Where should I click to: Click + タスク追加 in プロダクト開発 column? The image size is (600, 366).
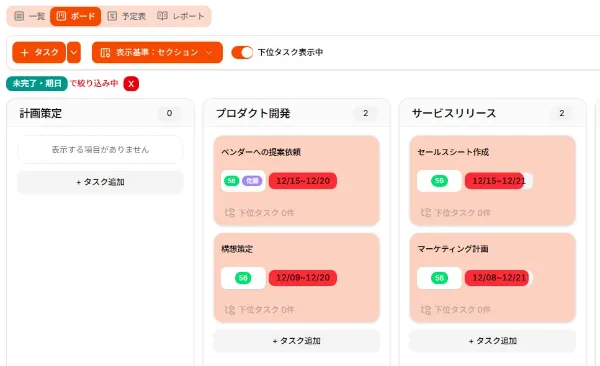click(297, 341)
